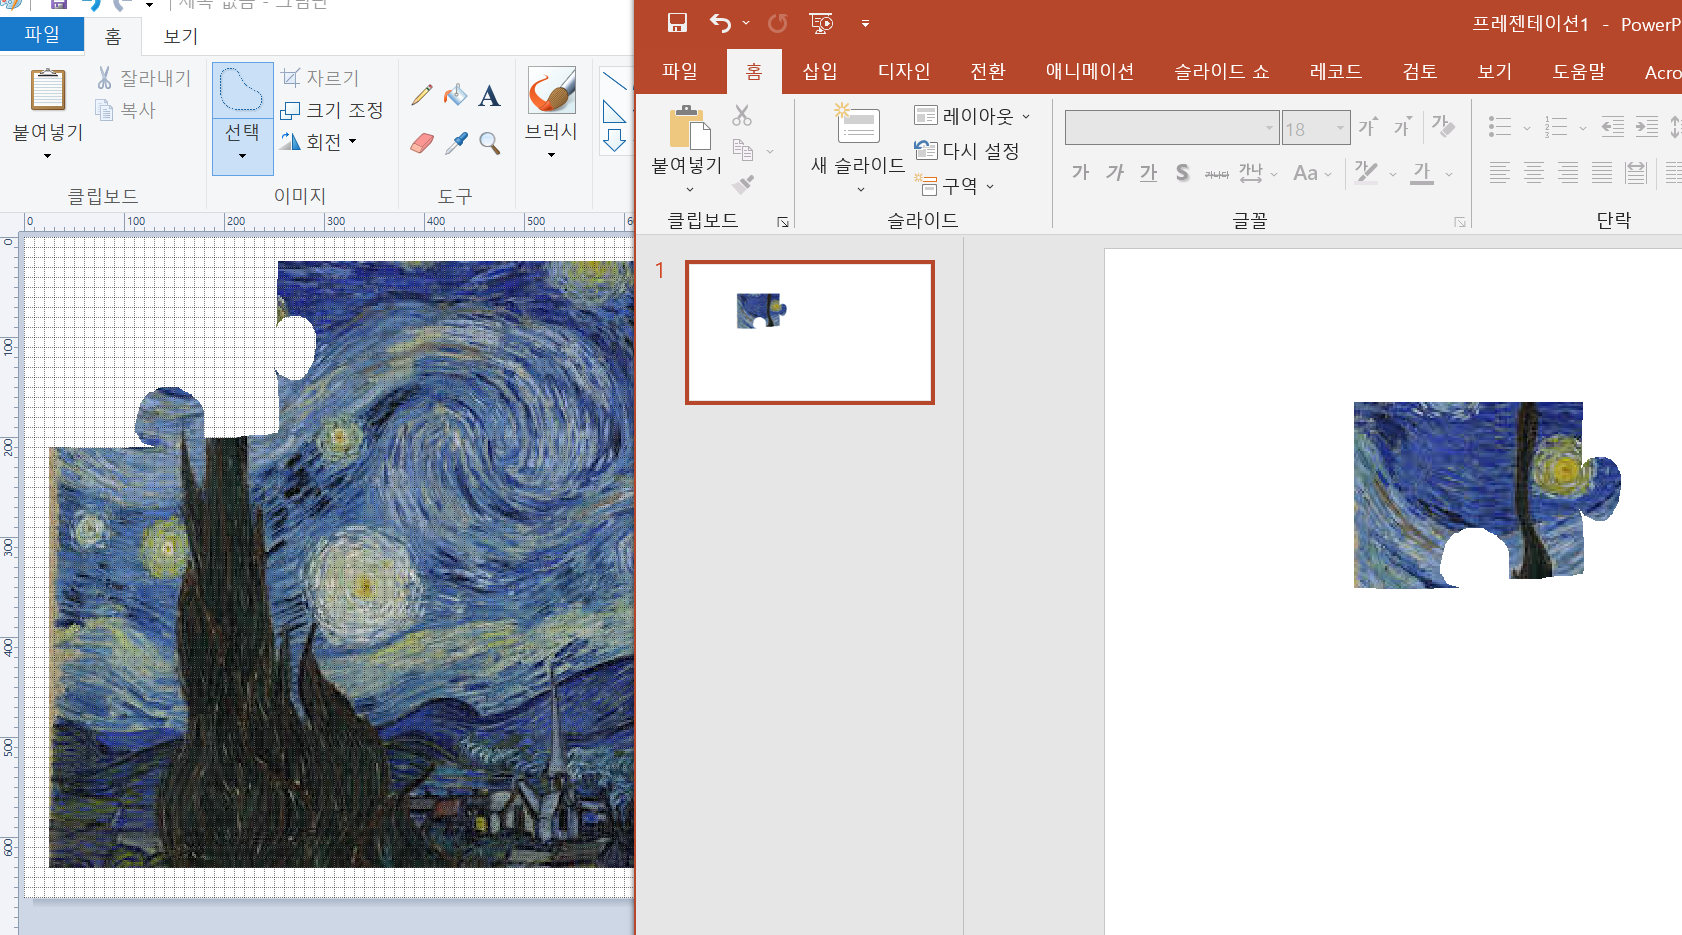The image size is (1682, 935).
Task: Click the PowerPoint Cut scissors icon
Action: coord(742,116)
